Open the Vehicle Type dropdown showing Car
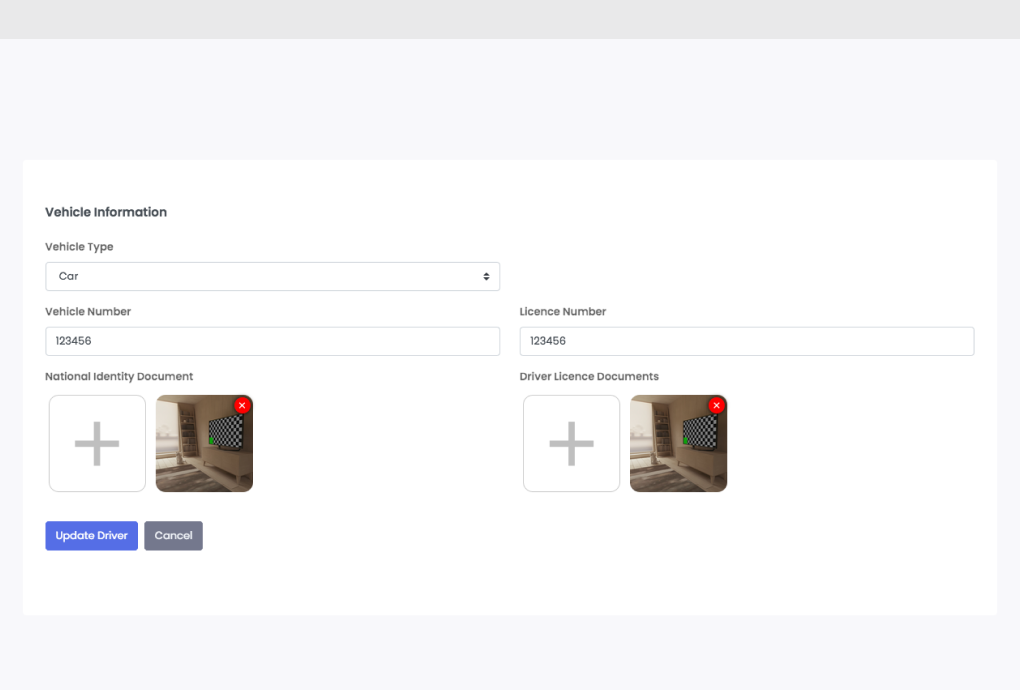1021x690 pixels. (272, 277)
